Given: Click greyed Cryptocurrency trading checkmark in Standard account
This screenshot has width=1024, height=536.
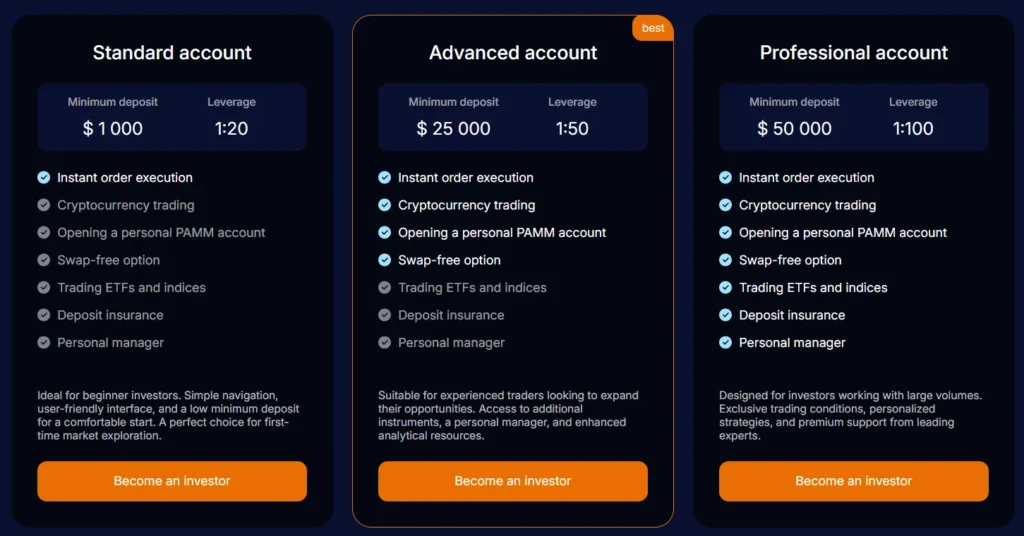Looking at the screenshot, I should pos(44,205).
